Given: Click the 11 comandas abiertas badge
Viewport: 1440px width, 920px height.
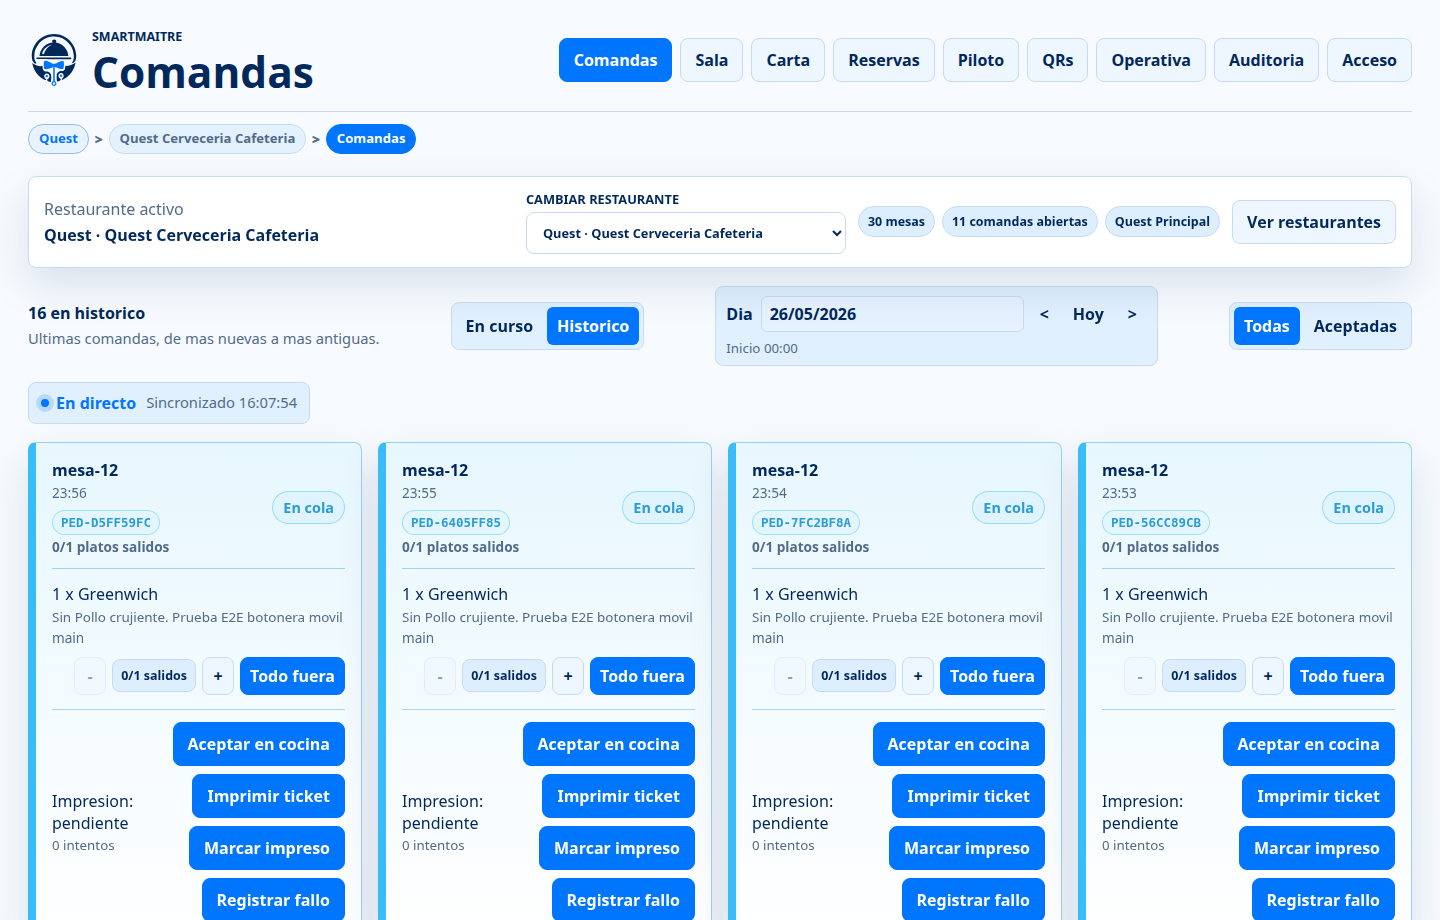Looking at the screenshot, I should pyautogui.click(x=1019, y=222).
